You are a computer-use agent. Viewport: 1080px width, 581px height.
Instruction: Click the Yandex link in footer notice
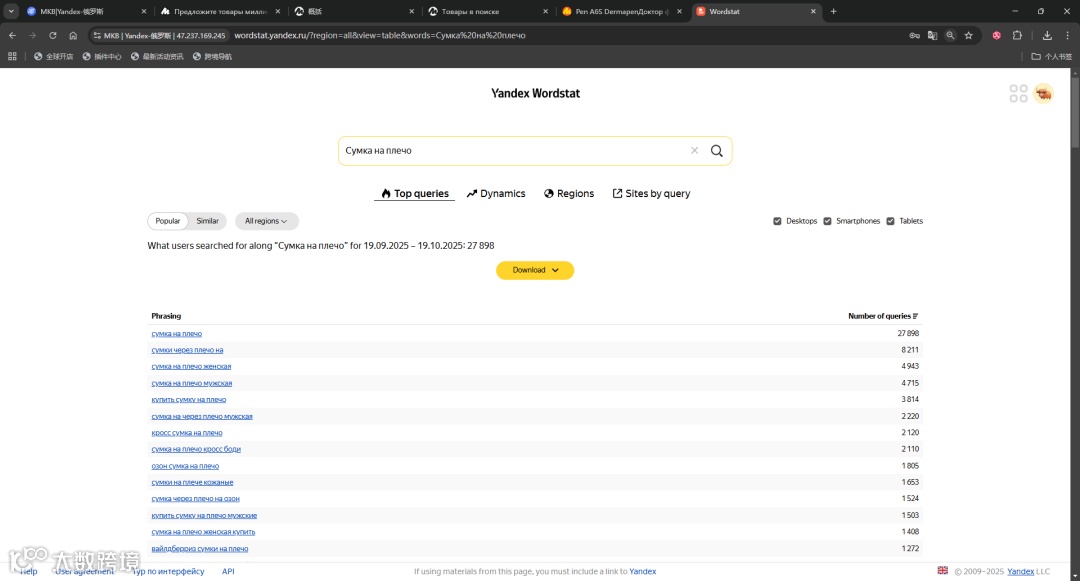click(643, 571)
